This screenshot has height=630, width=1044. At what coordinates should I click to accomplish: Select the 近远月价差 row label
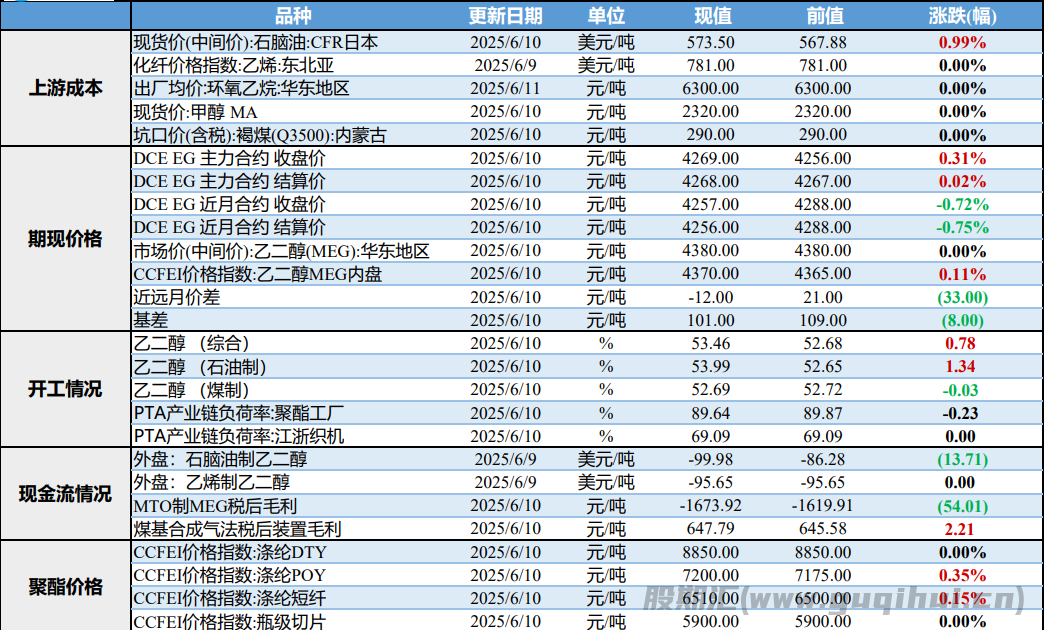176,297
